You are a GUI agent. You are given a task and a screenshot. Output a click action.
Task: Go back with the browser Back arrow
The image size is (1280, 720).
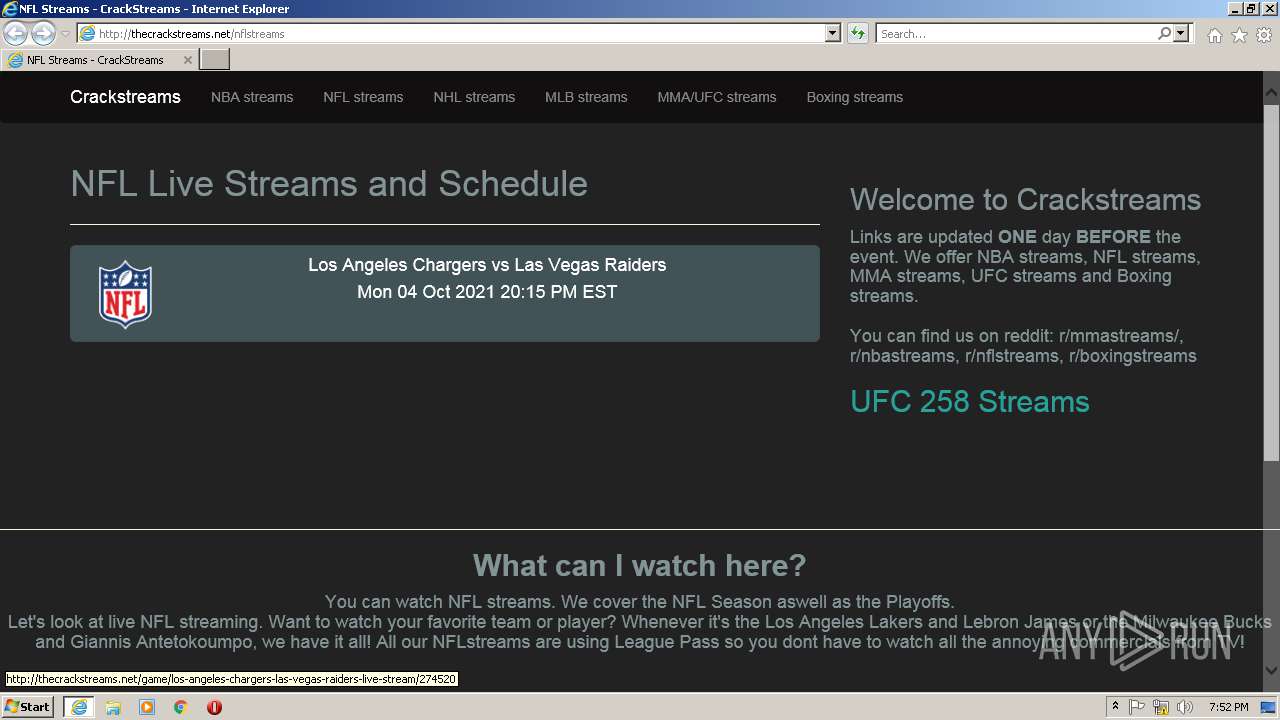click(x=15, y=34)
